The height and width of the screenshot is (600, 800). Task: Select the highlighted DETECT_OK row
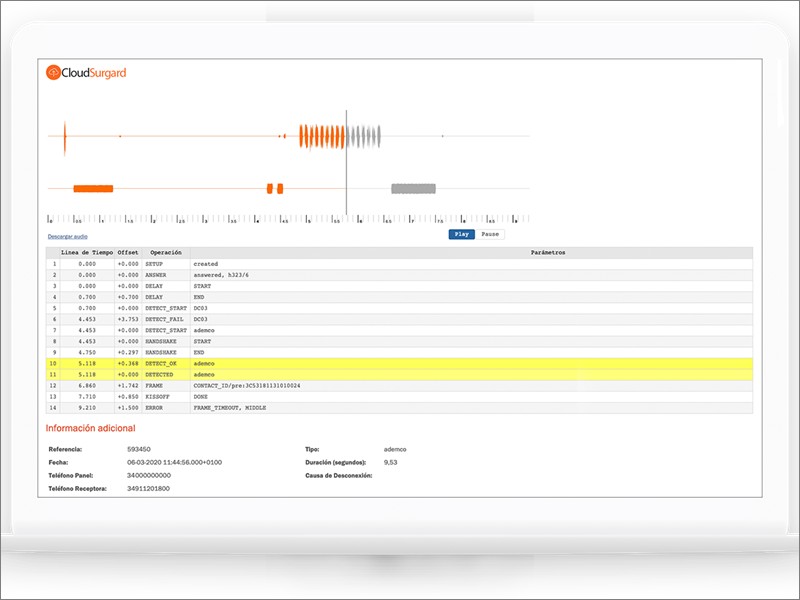[400, 363]
